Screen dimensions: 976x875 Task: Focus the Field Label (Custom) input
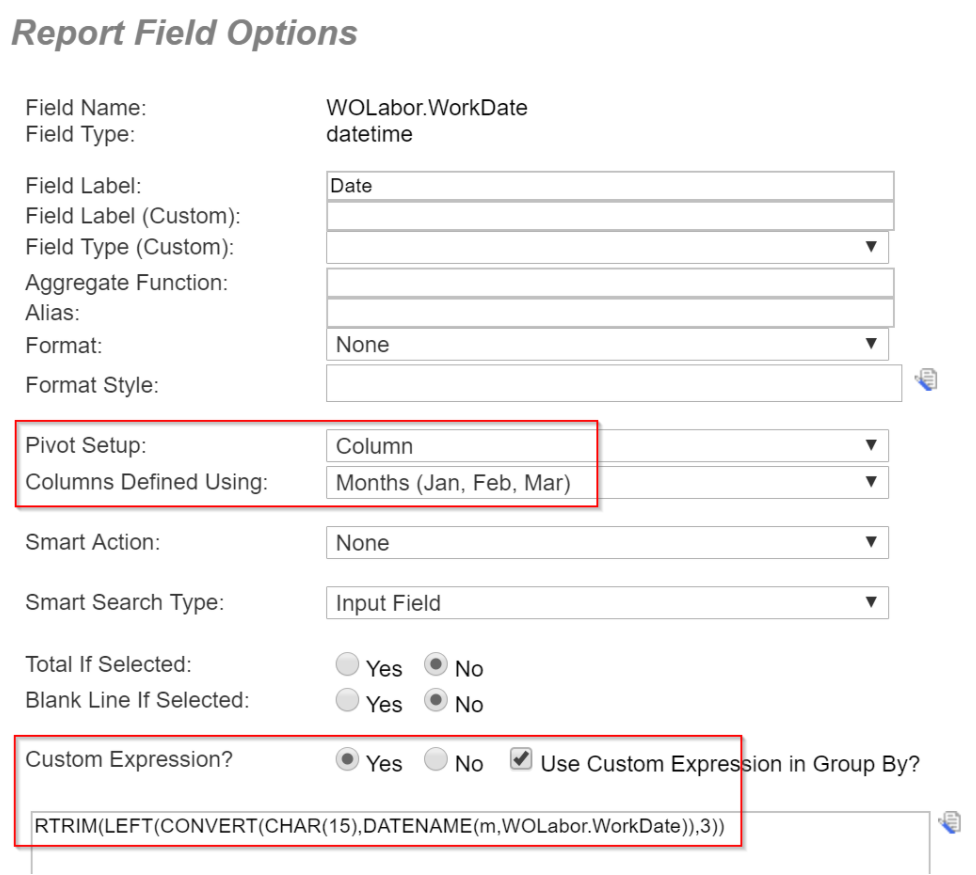(610, 216)
